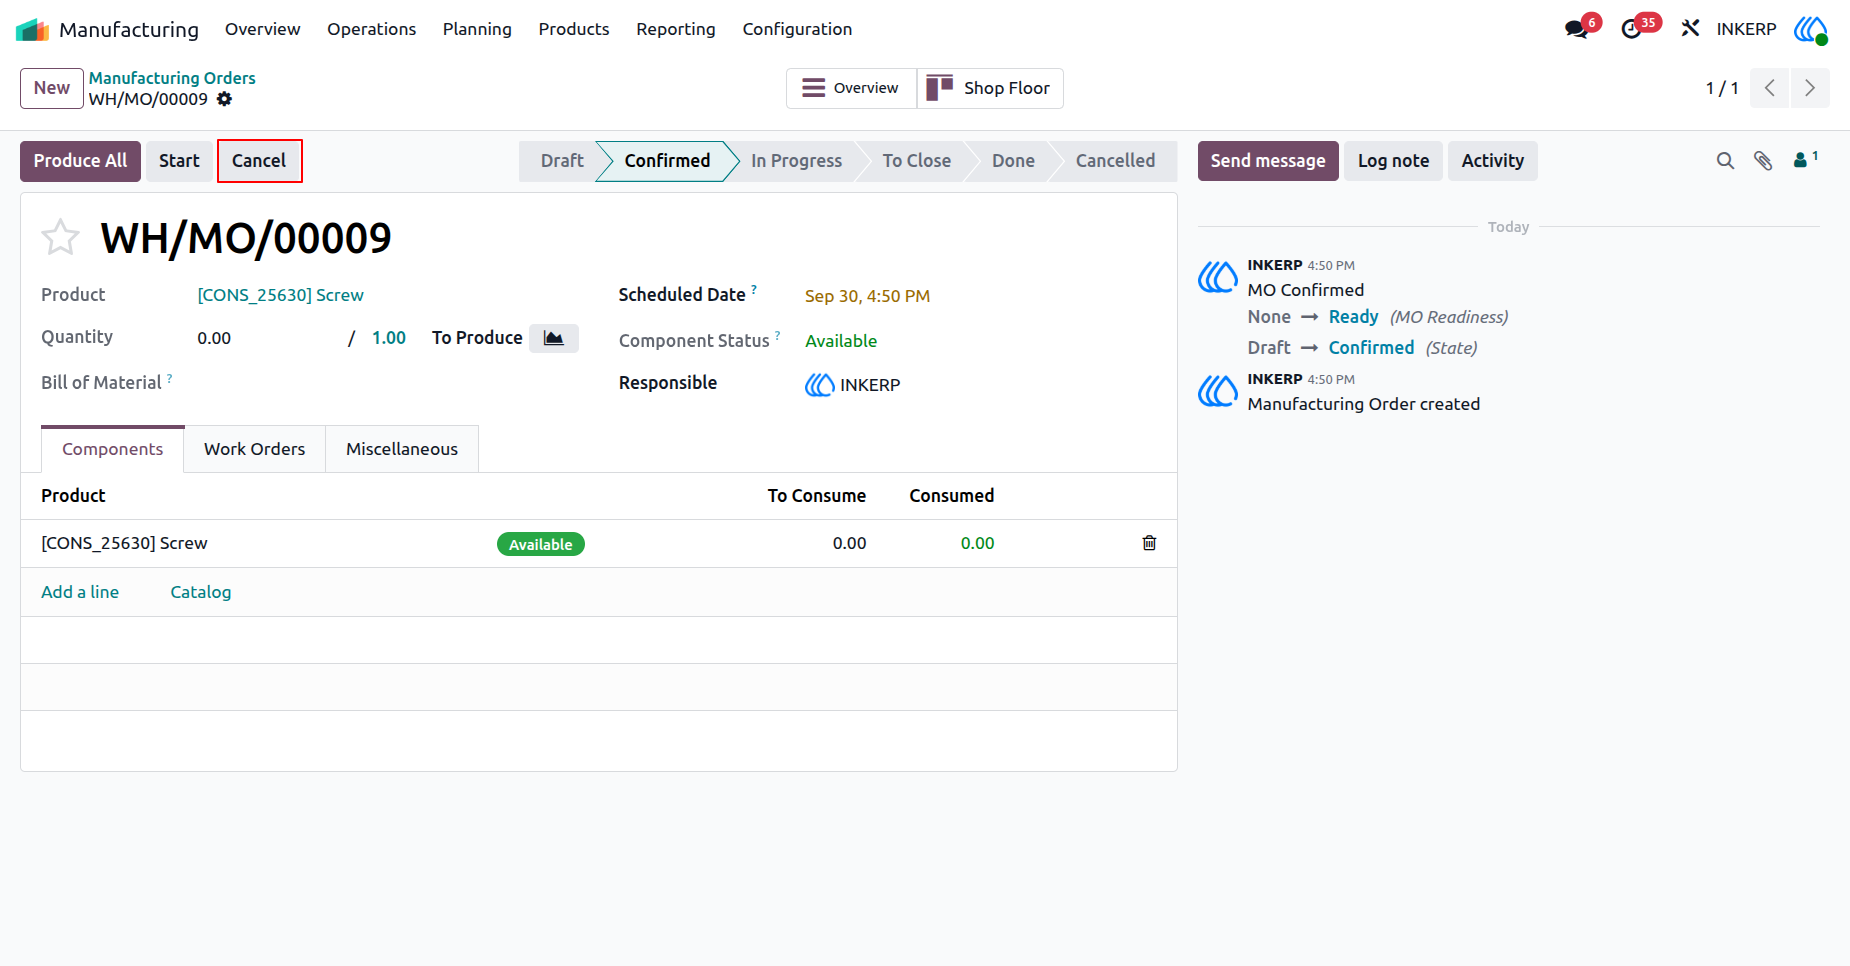Select the In Progress status stage
Screen dimensions: 1850x966
796,161
